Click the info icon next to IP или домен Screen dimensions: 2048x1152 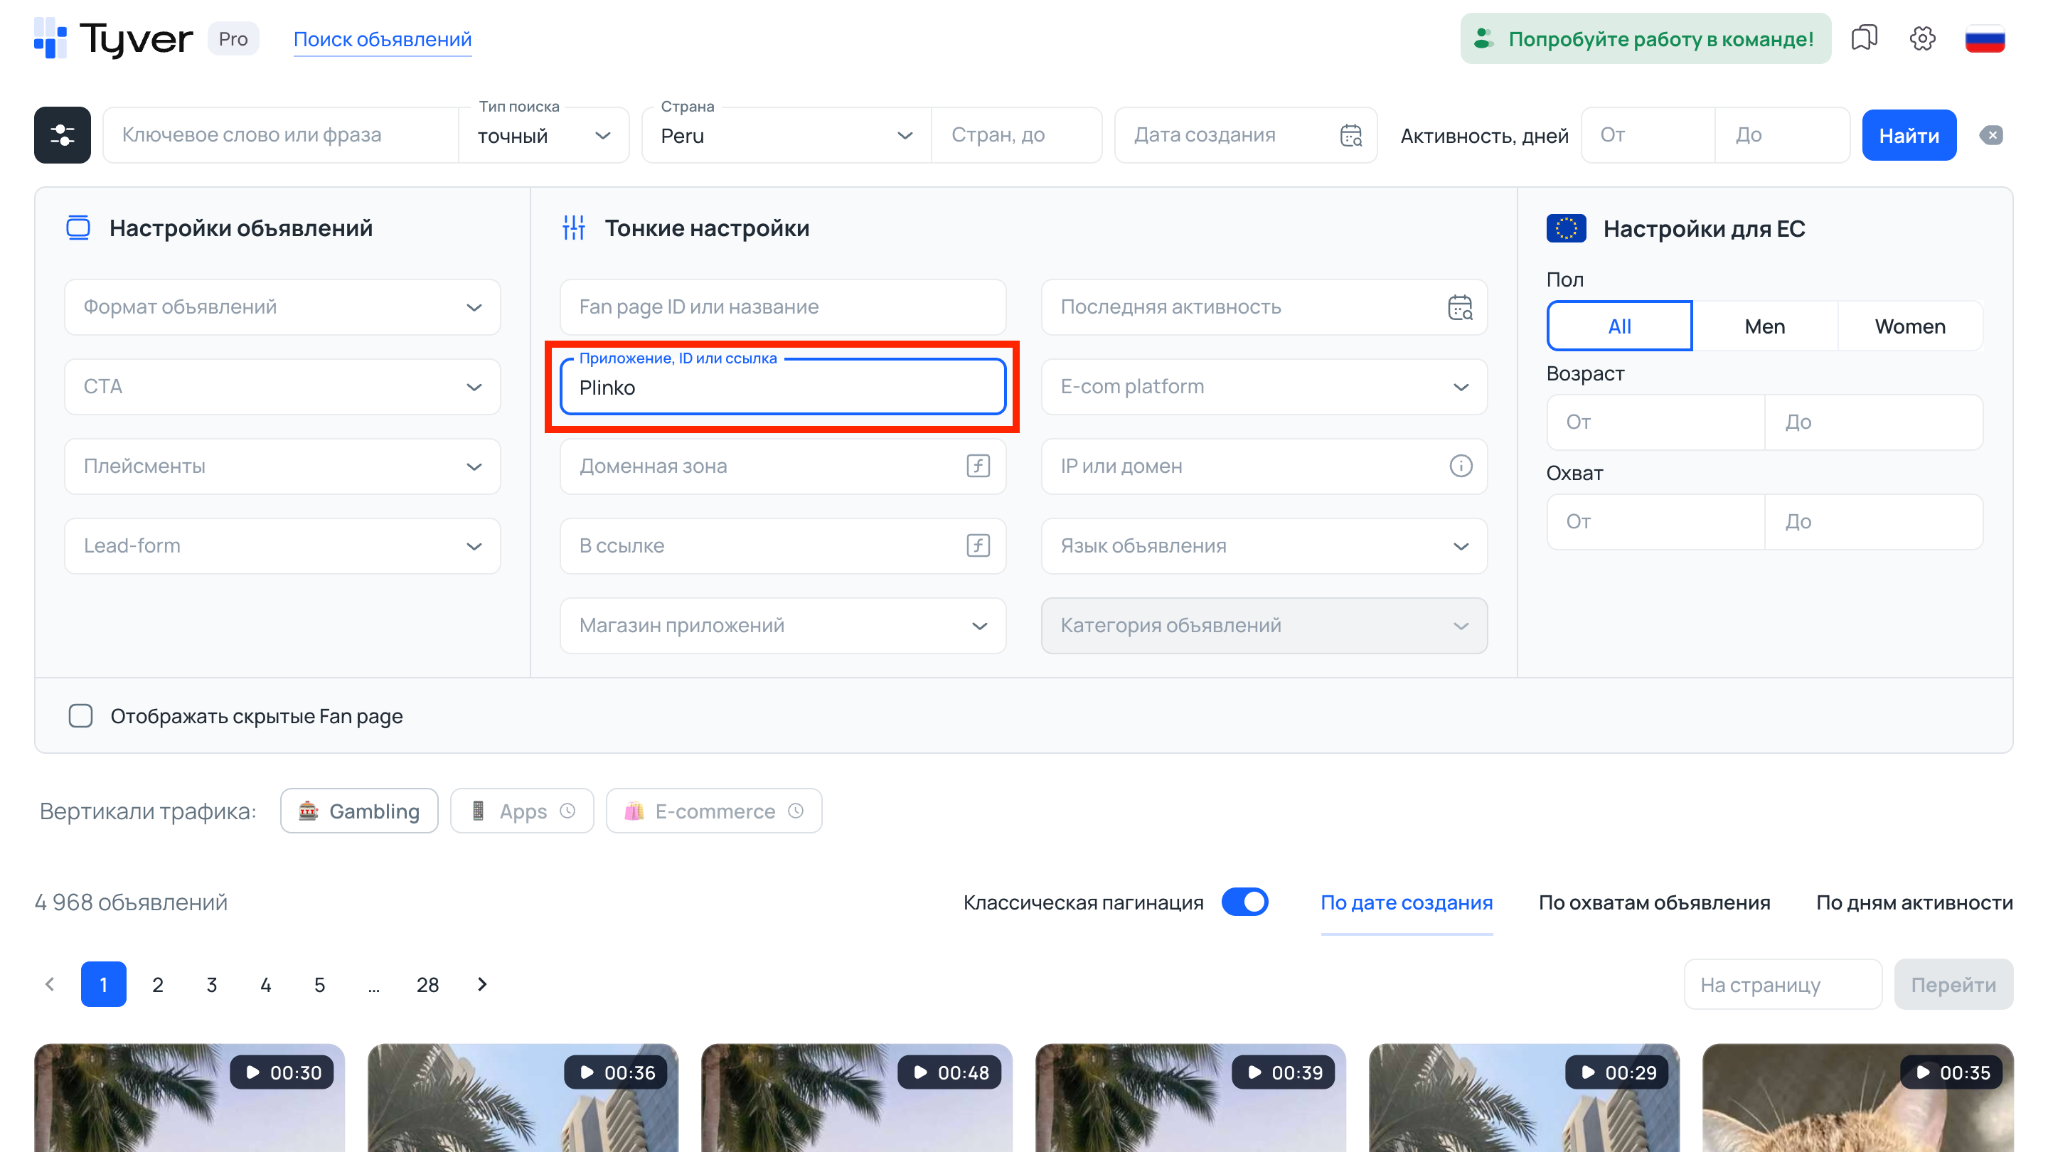click(x=1461, y=466)
